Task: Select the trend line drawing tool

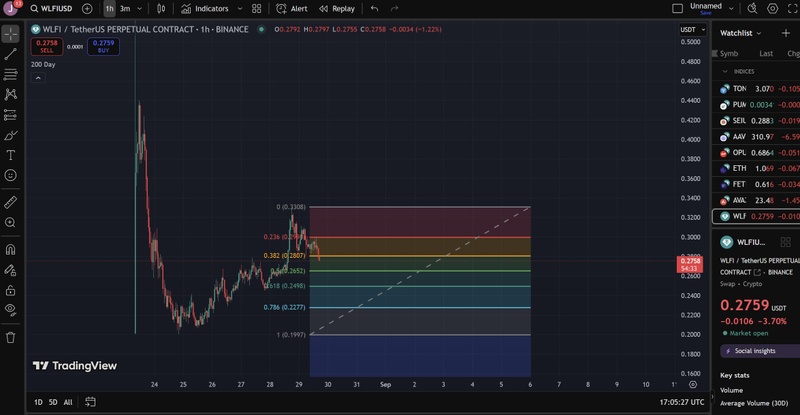Action: [x=11, y=54]
